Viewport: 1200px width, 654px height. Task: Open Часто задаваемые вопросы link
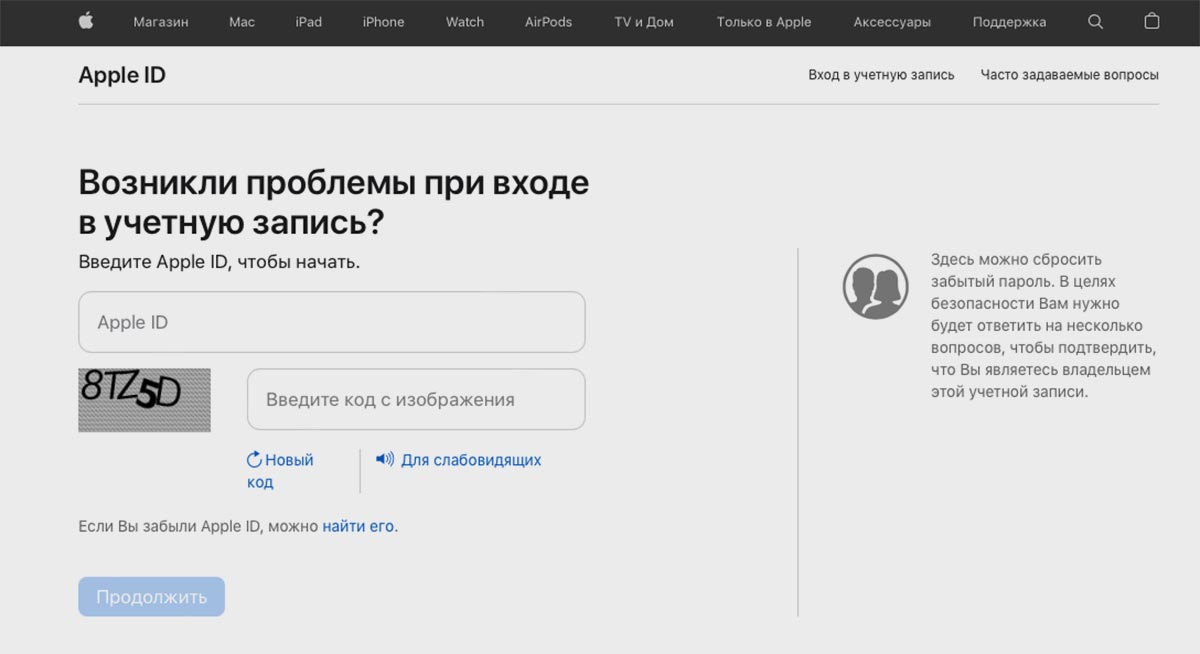click(x=1069, y=75)
